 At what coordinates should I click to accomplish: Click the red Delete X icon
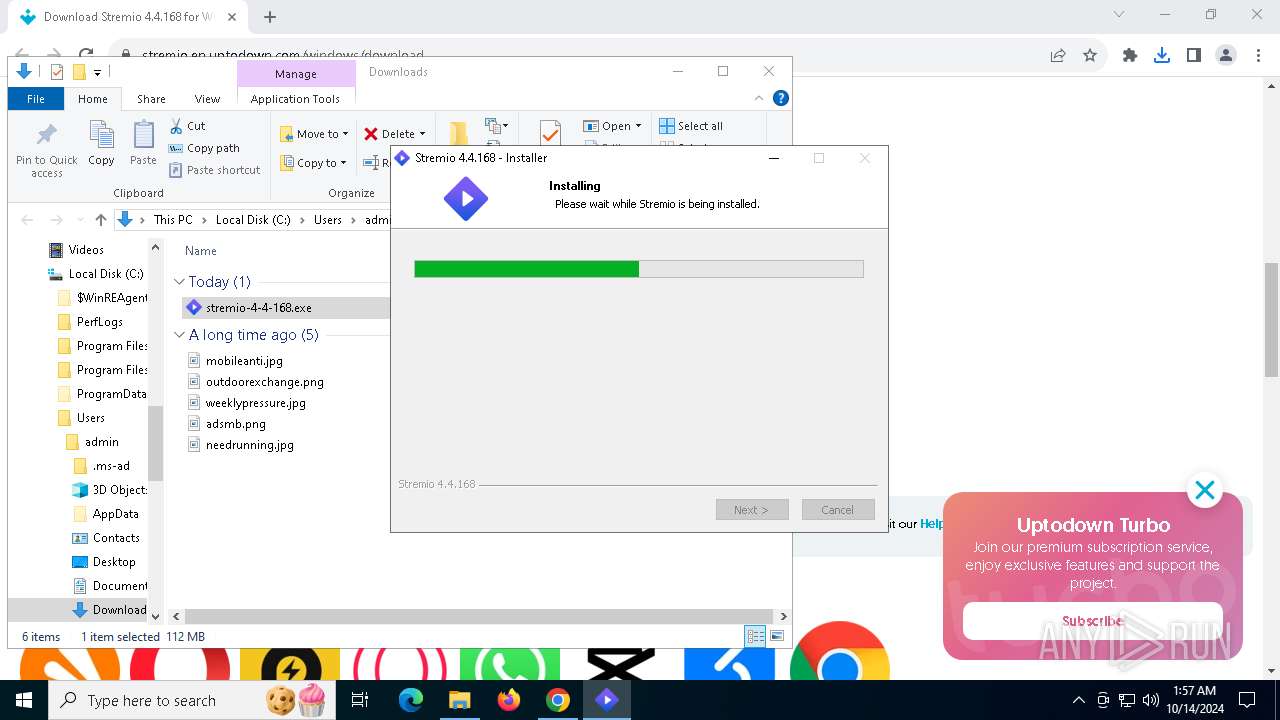click(x=371, y=134)
